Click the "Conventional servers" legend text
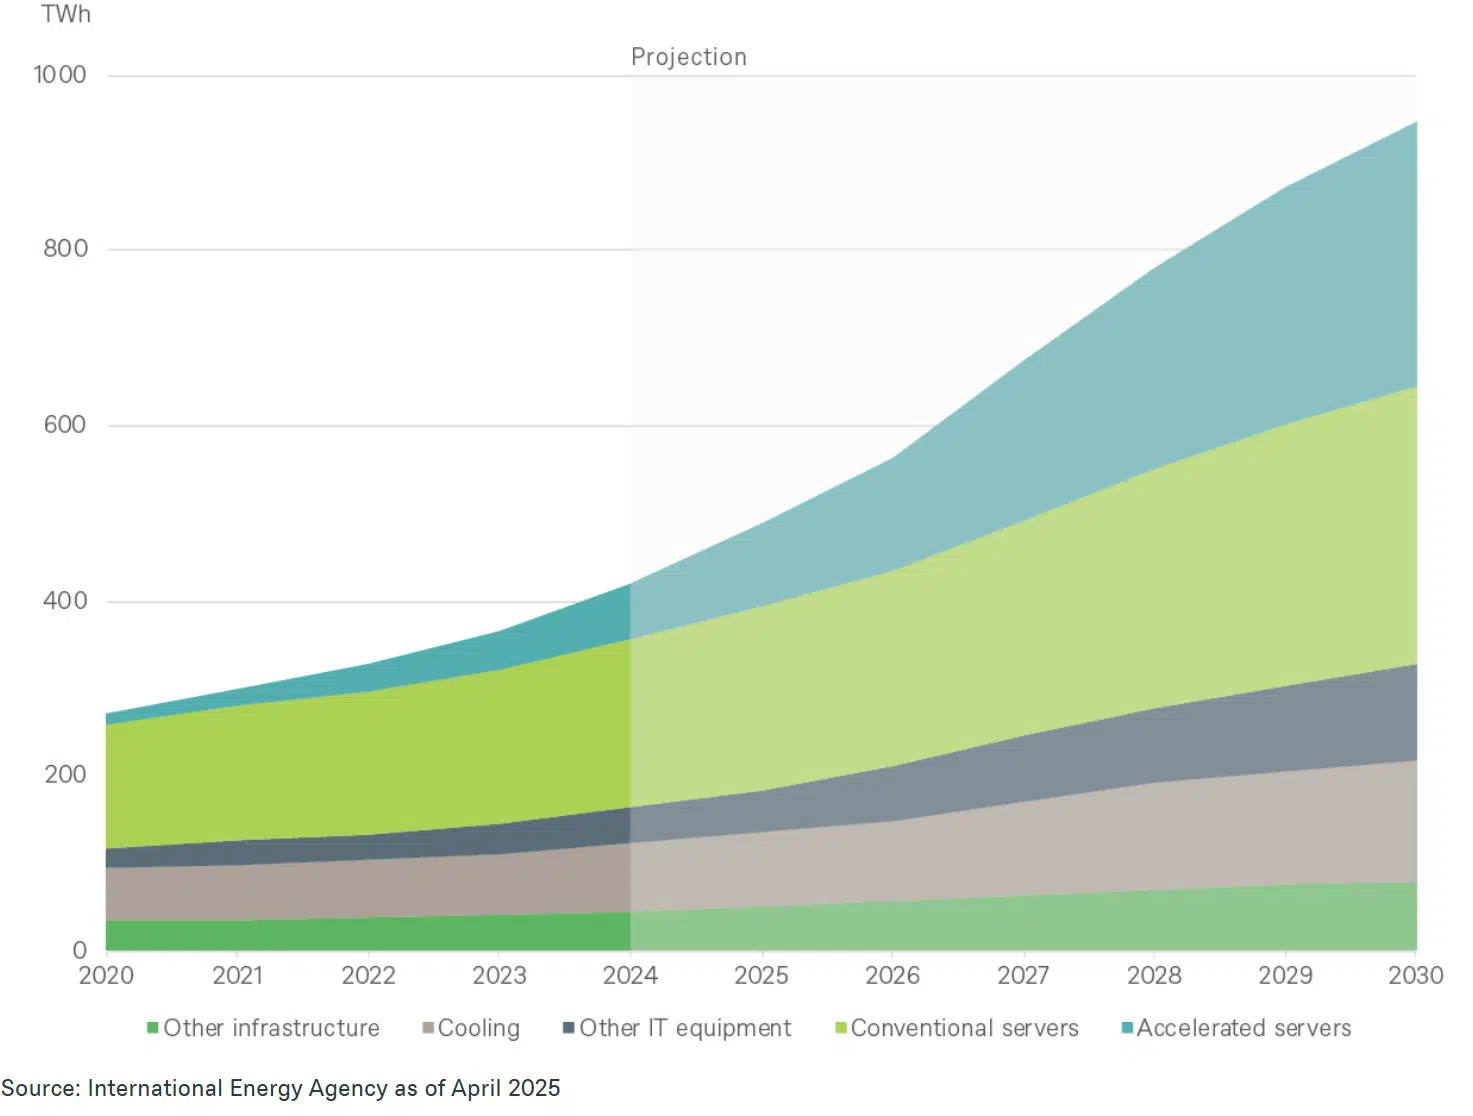Image resolution: width=1473 pixels, height=1116 pixels. click(x=964, y=1028)
